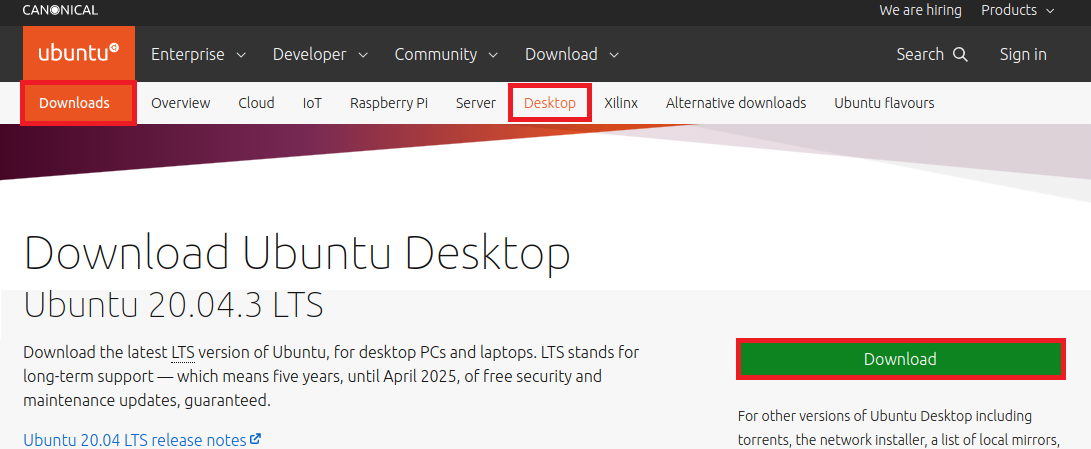Switch to the Cloud tab
The height and width of the screenshot is (449, 1091).
pyautogui.click(x=256, y=103)
